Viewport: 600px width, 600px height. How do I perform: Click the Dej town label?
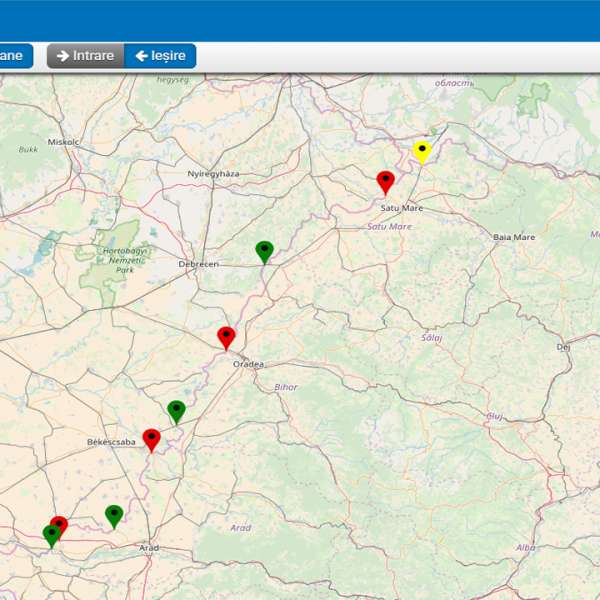tap(563, 347)
